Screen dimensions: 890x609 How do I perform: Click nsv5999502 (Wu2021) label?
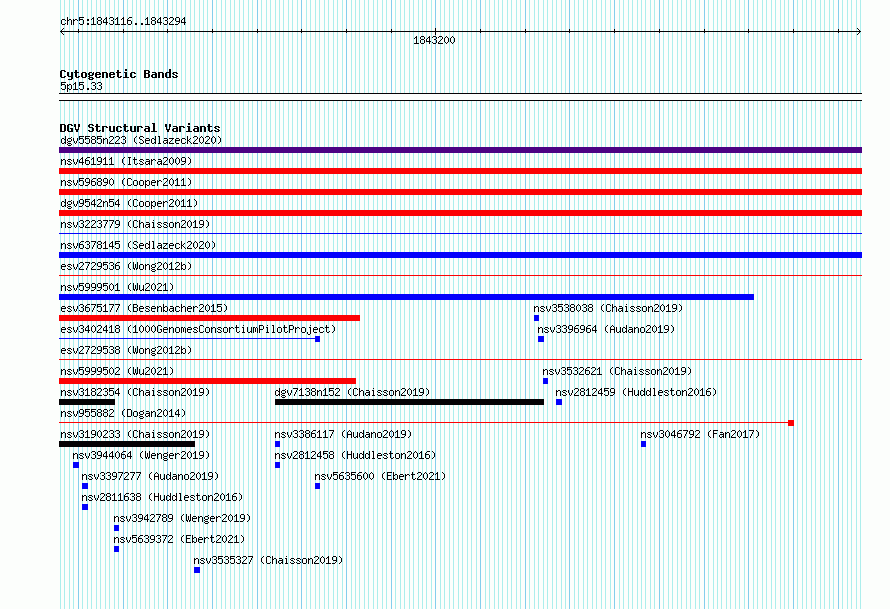coord(117,371)
